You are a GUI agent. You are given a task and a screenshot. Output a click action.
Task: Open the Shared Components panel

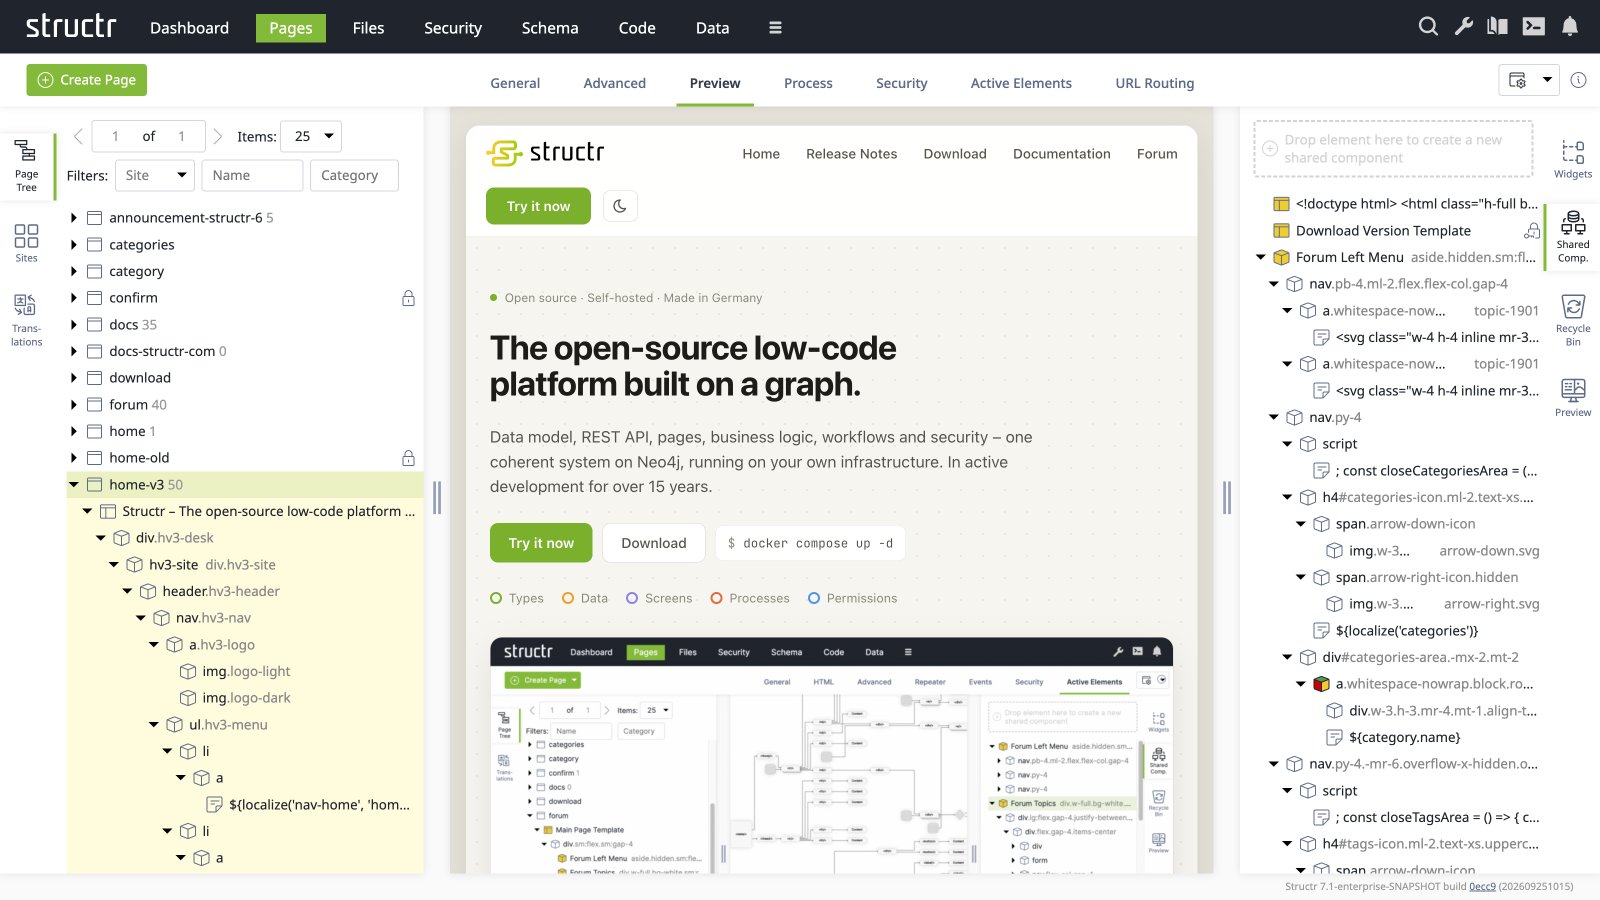(1573, 237)
